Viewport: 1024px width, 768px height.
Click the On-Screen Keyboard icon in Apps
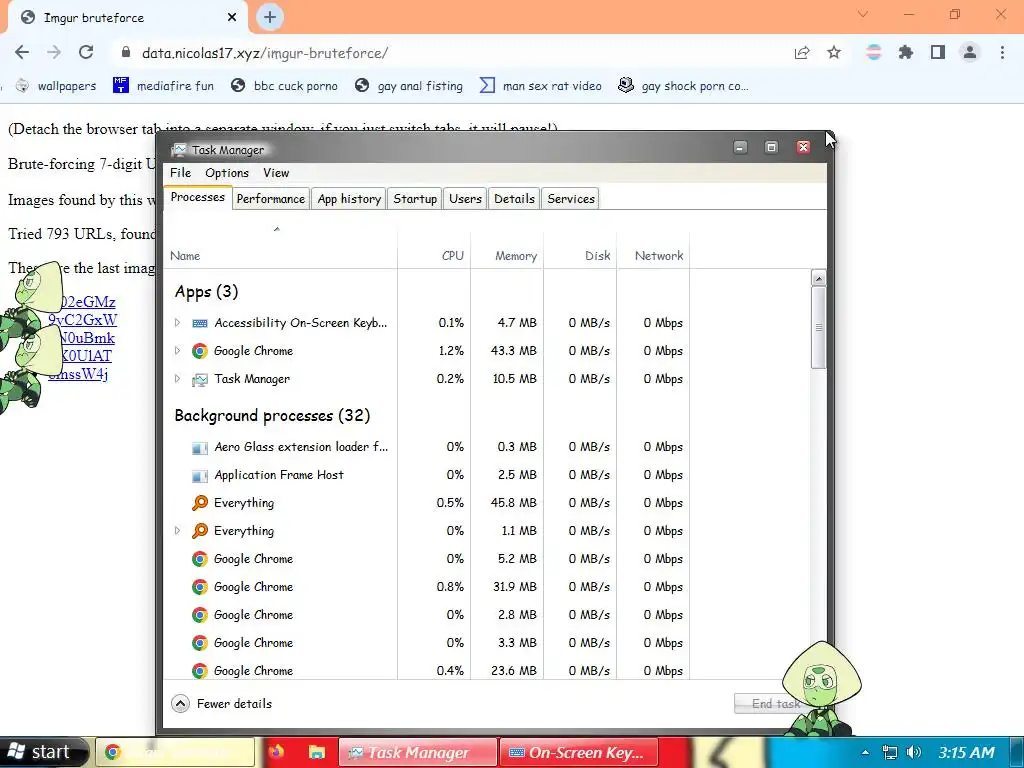pos(200,323)
